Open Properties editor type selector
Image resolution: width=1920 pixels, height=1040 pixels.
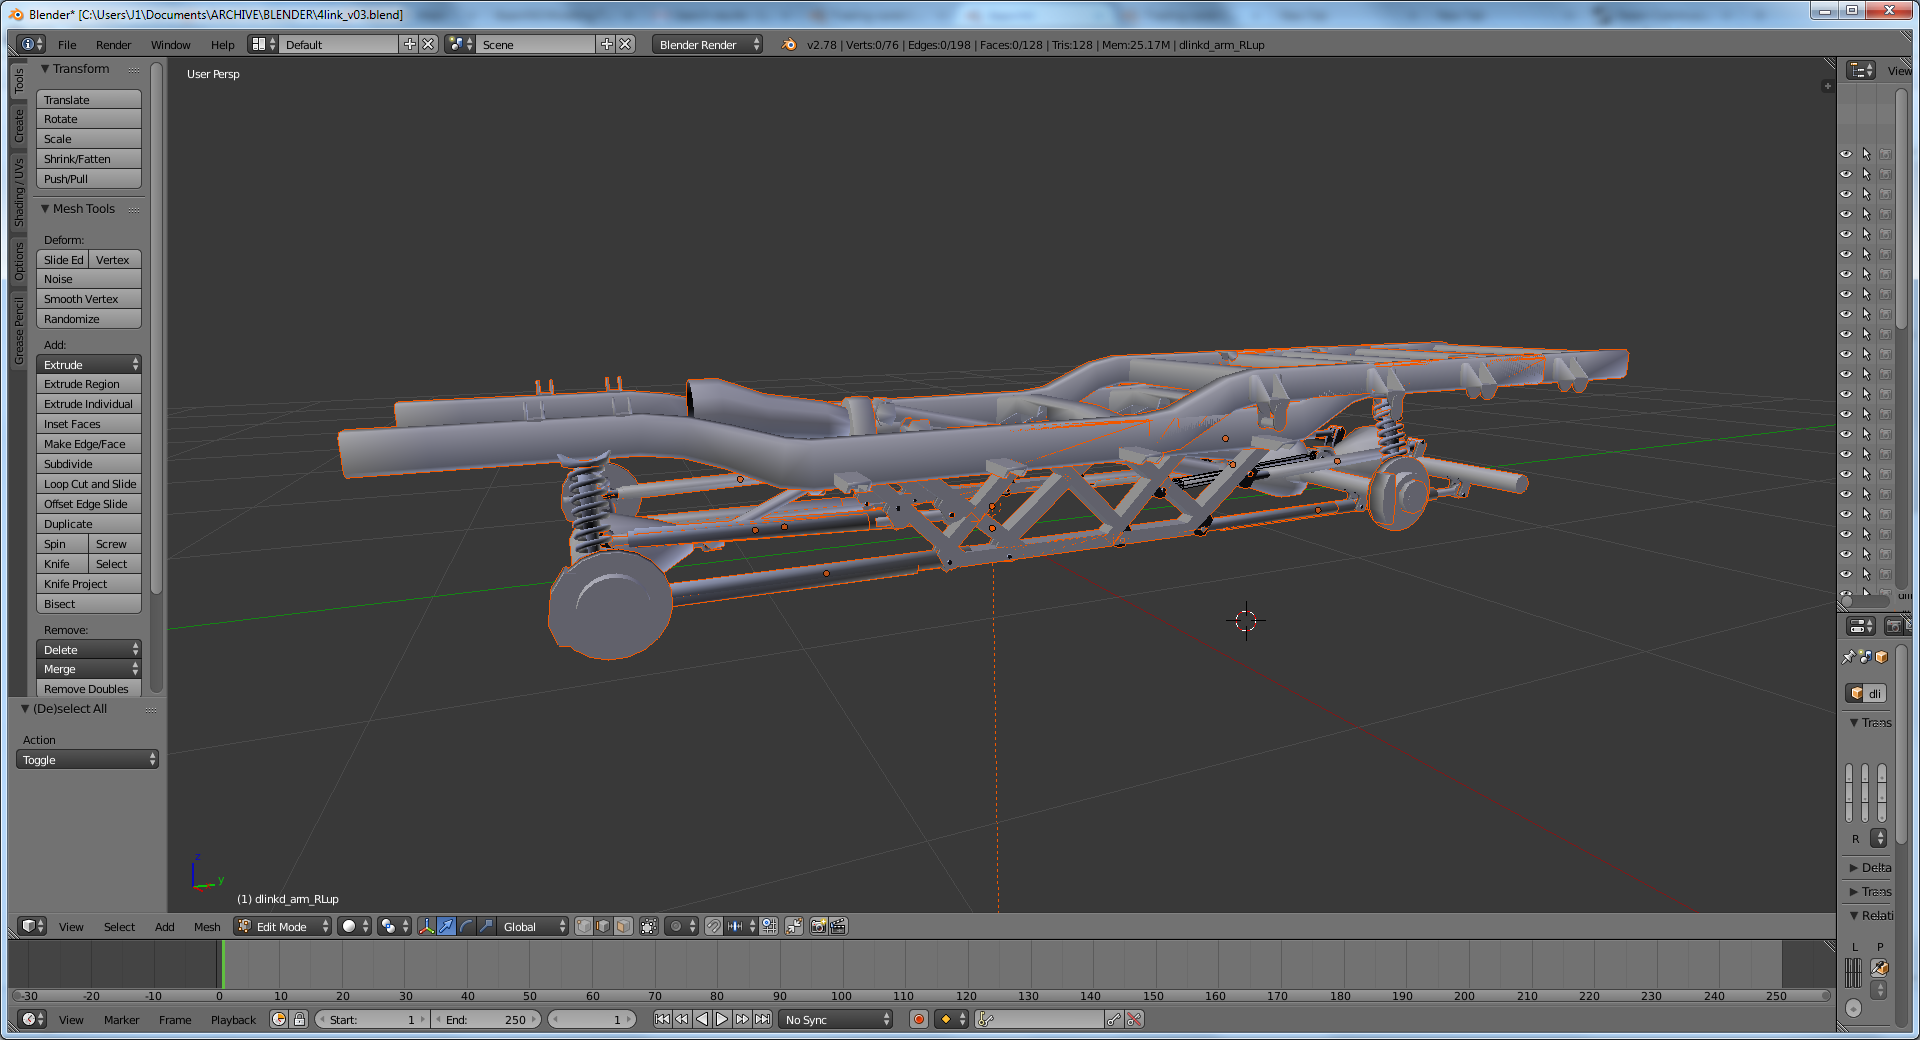point(1861,626)
